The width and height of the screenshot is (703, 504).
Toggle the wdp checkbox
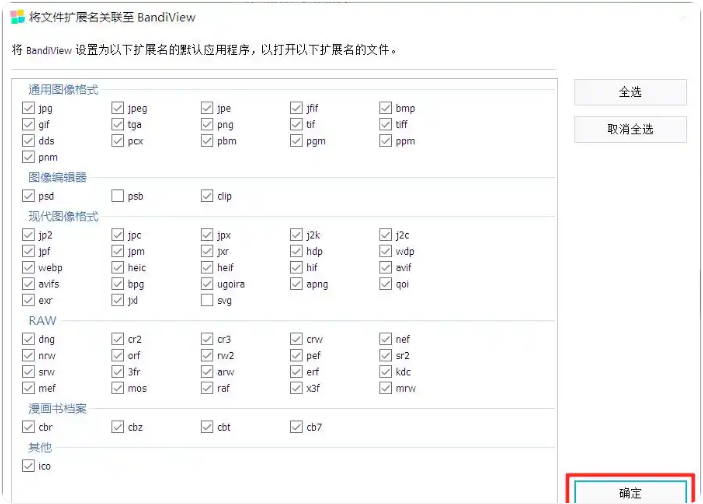(x=386, y=251)
